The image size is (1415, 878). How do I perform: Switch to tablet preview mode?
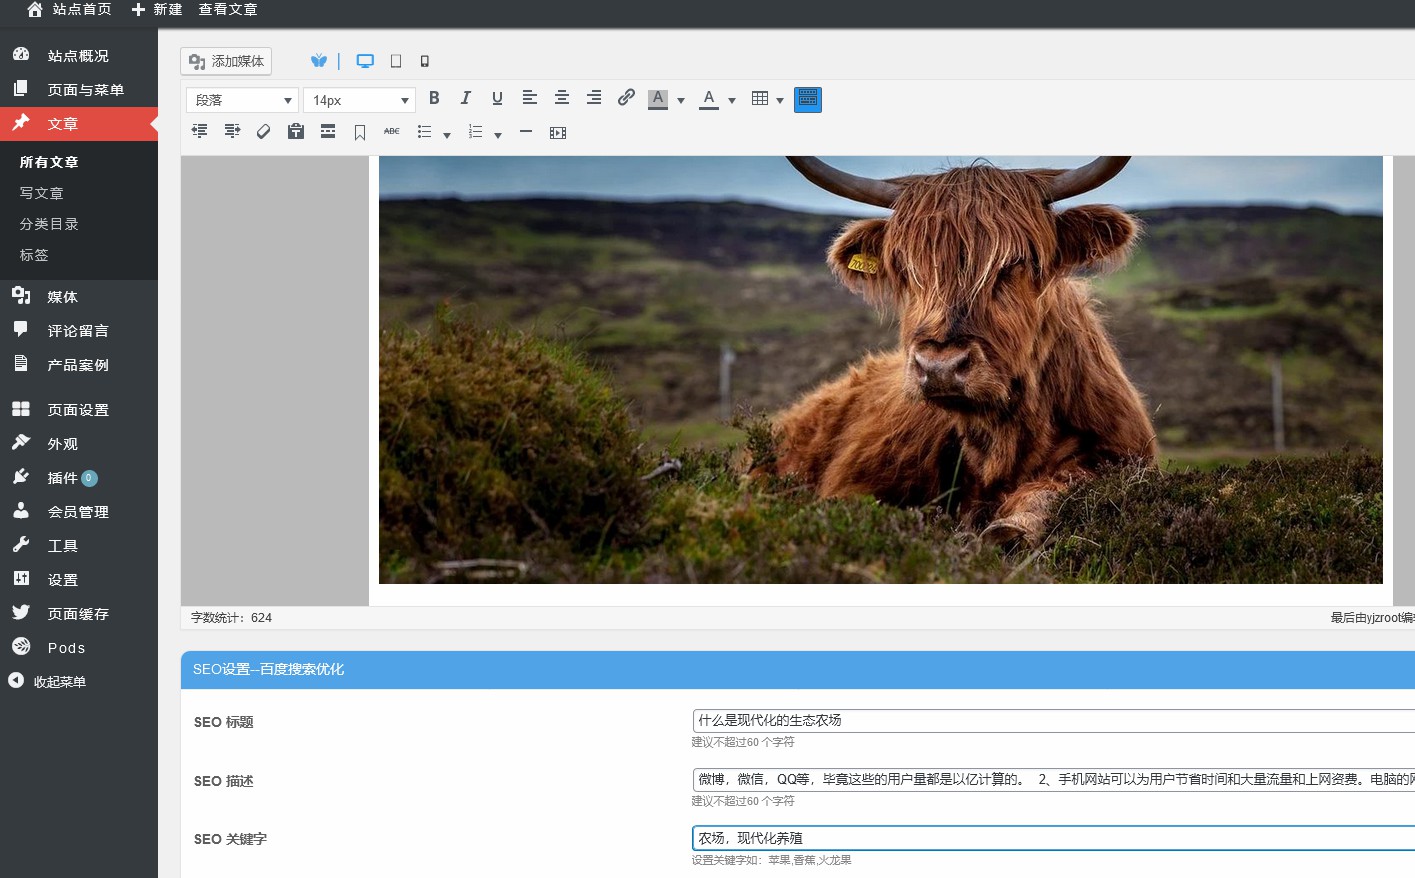point(396,61)
